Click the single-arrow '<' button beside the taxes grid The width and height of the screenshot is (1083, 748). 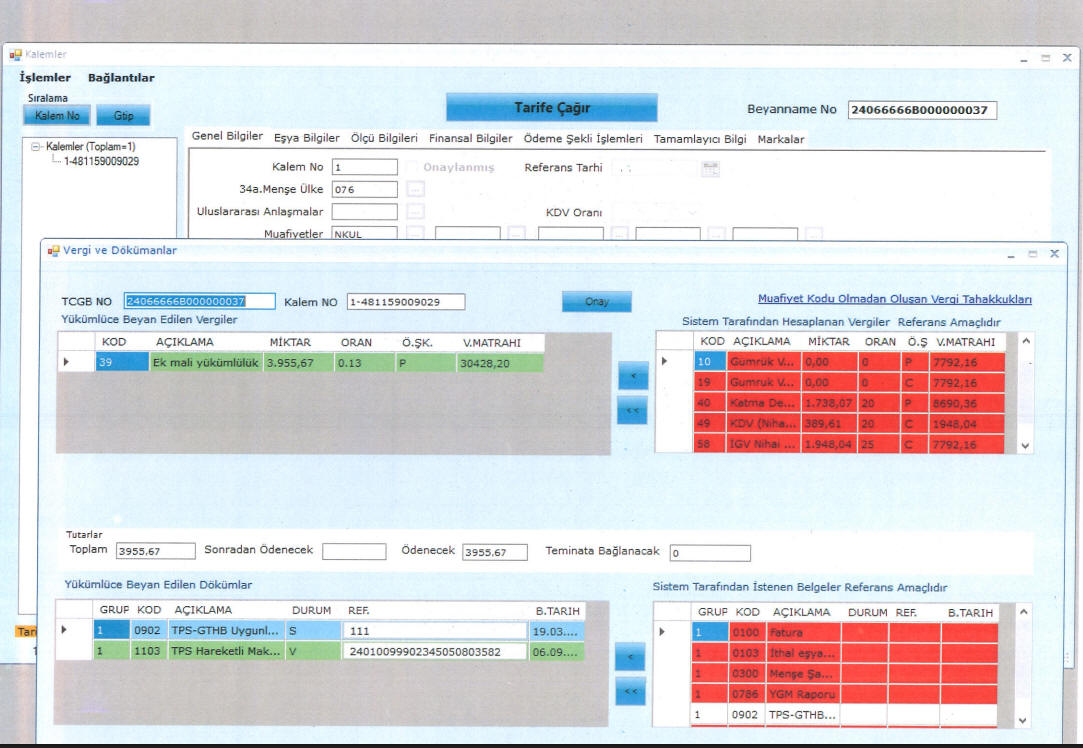[632, 377]
